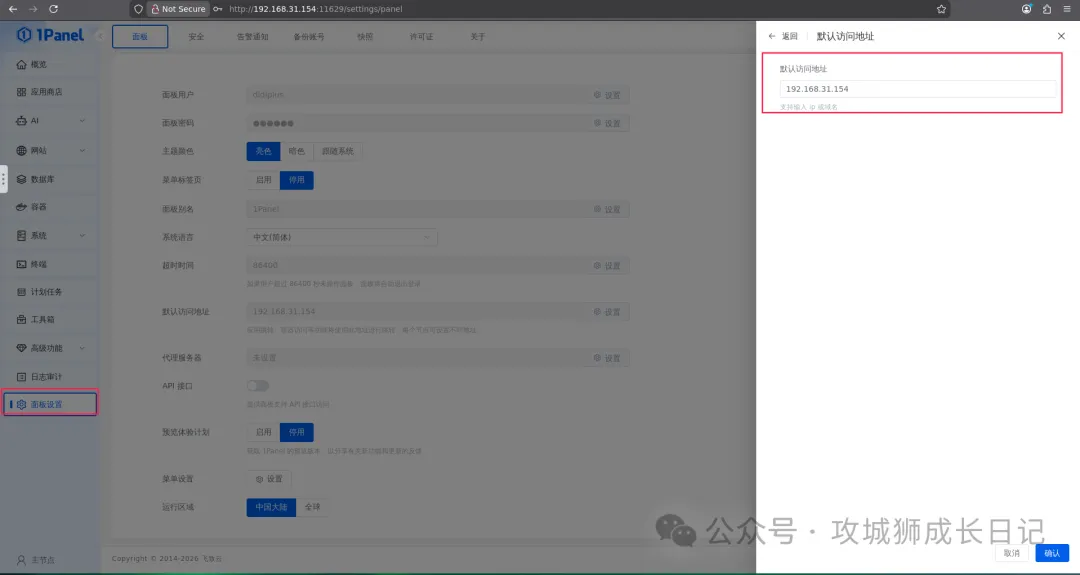Click the 终端 terminal icon in sidebar
The image size is (1080, 575).
(22, 264)
